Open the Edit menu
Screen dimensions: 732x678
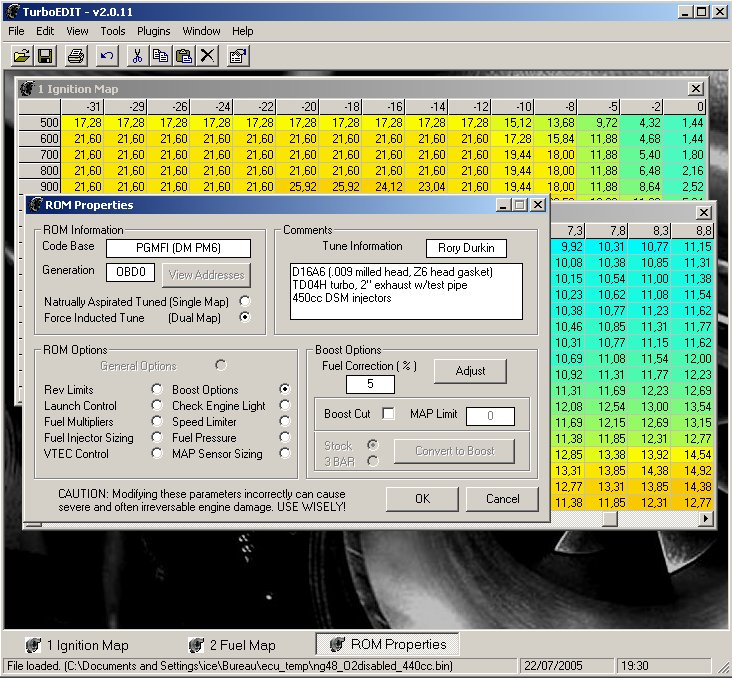click(45, 31)
